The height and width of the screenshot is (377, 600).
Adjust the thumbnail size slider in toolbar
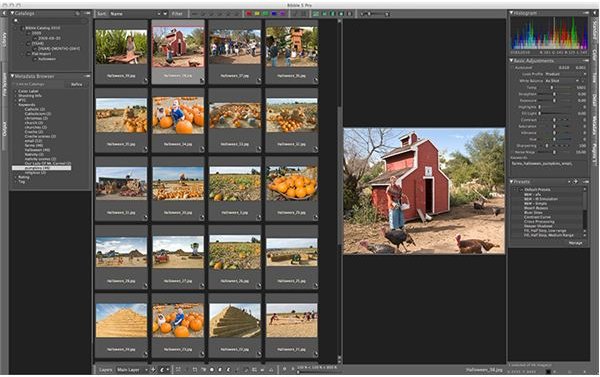(x=375, y=14)
